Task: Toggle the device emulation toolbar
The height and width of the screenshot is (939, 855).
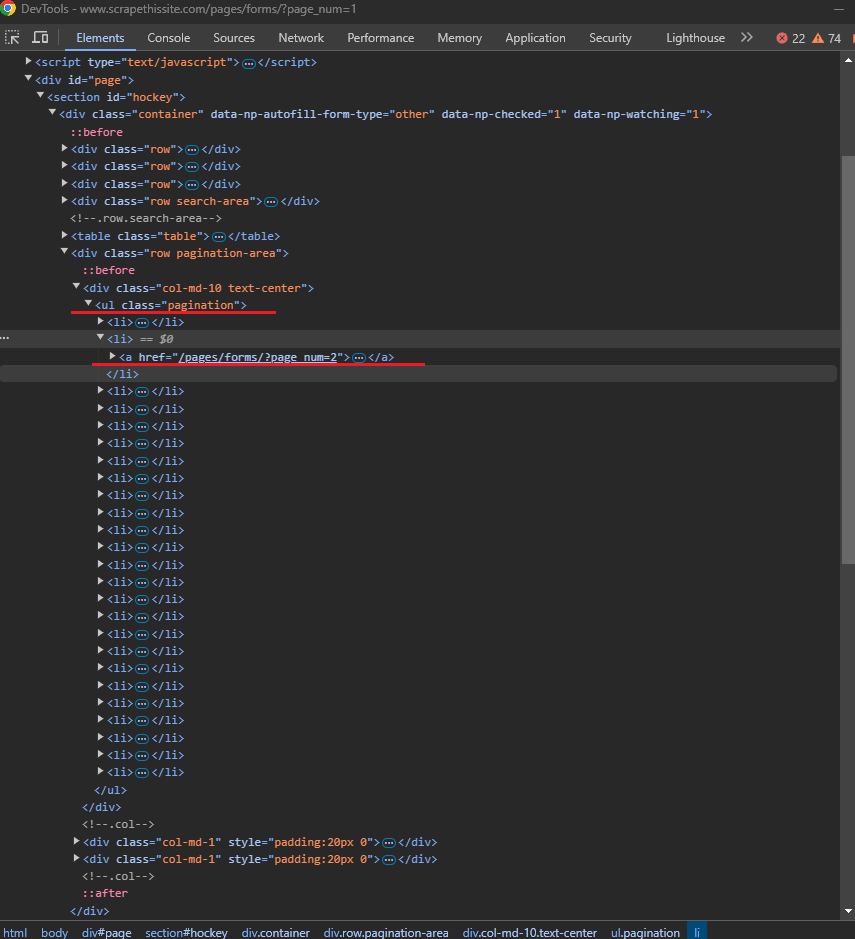Action: [x=39, y=37]
